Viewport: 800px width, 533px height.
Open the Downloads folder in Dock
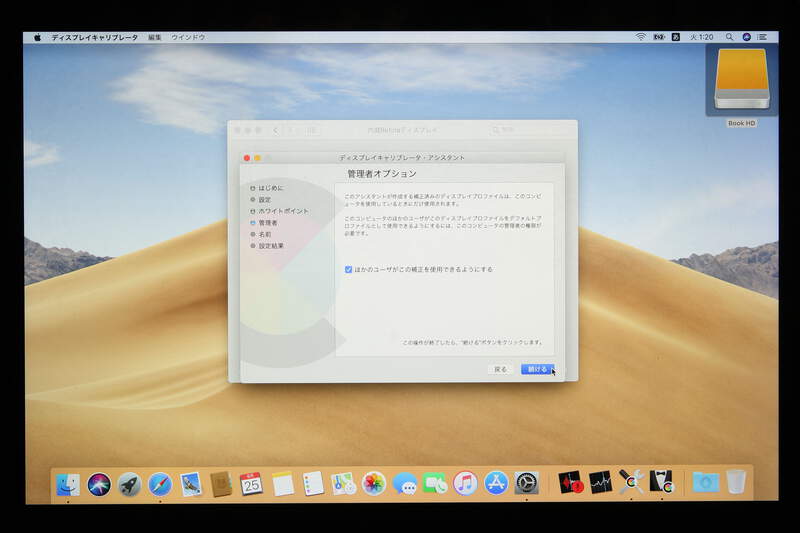pyautogui.click(x=706, y=482)
